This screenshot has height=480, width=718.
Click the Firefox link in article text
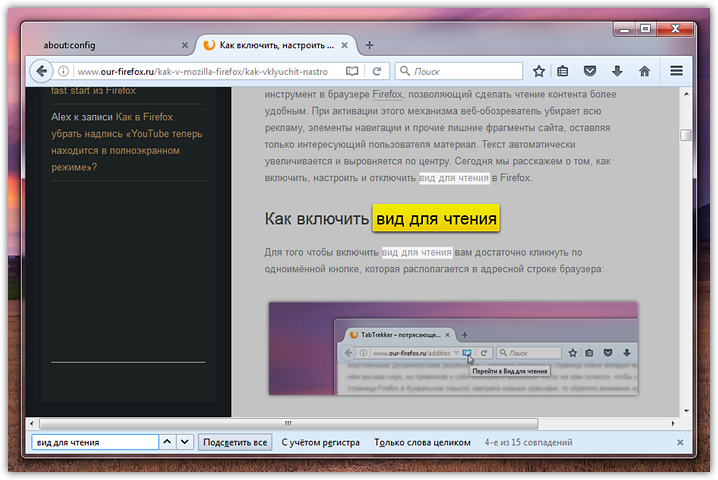[x=387, y=94]
